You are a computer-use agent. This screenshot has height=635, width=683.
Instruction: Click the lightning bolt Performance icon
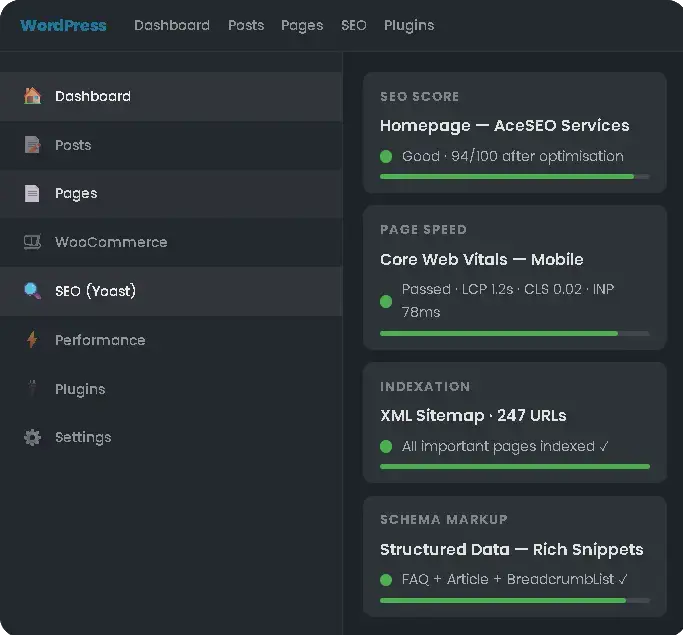point(32,340)
